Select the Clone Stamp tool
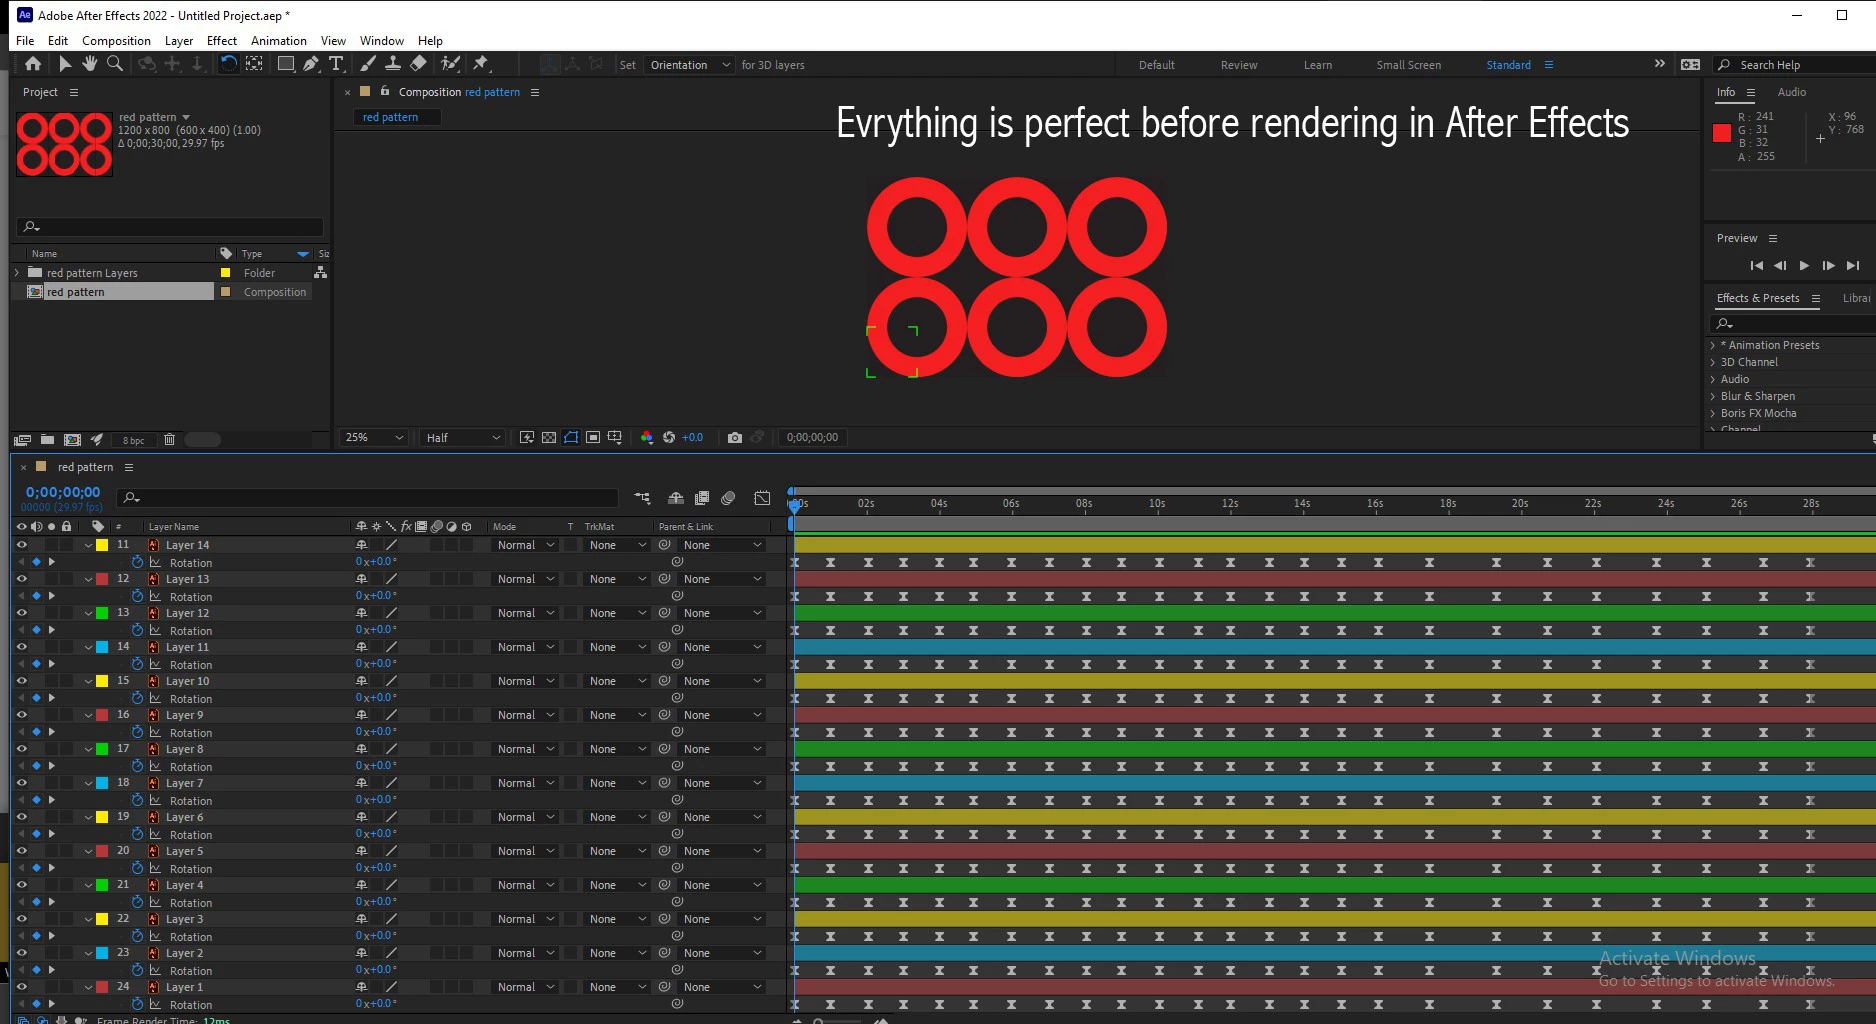This screenshot has width=1876, height=1024. (x=393, y=64)
